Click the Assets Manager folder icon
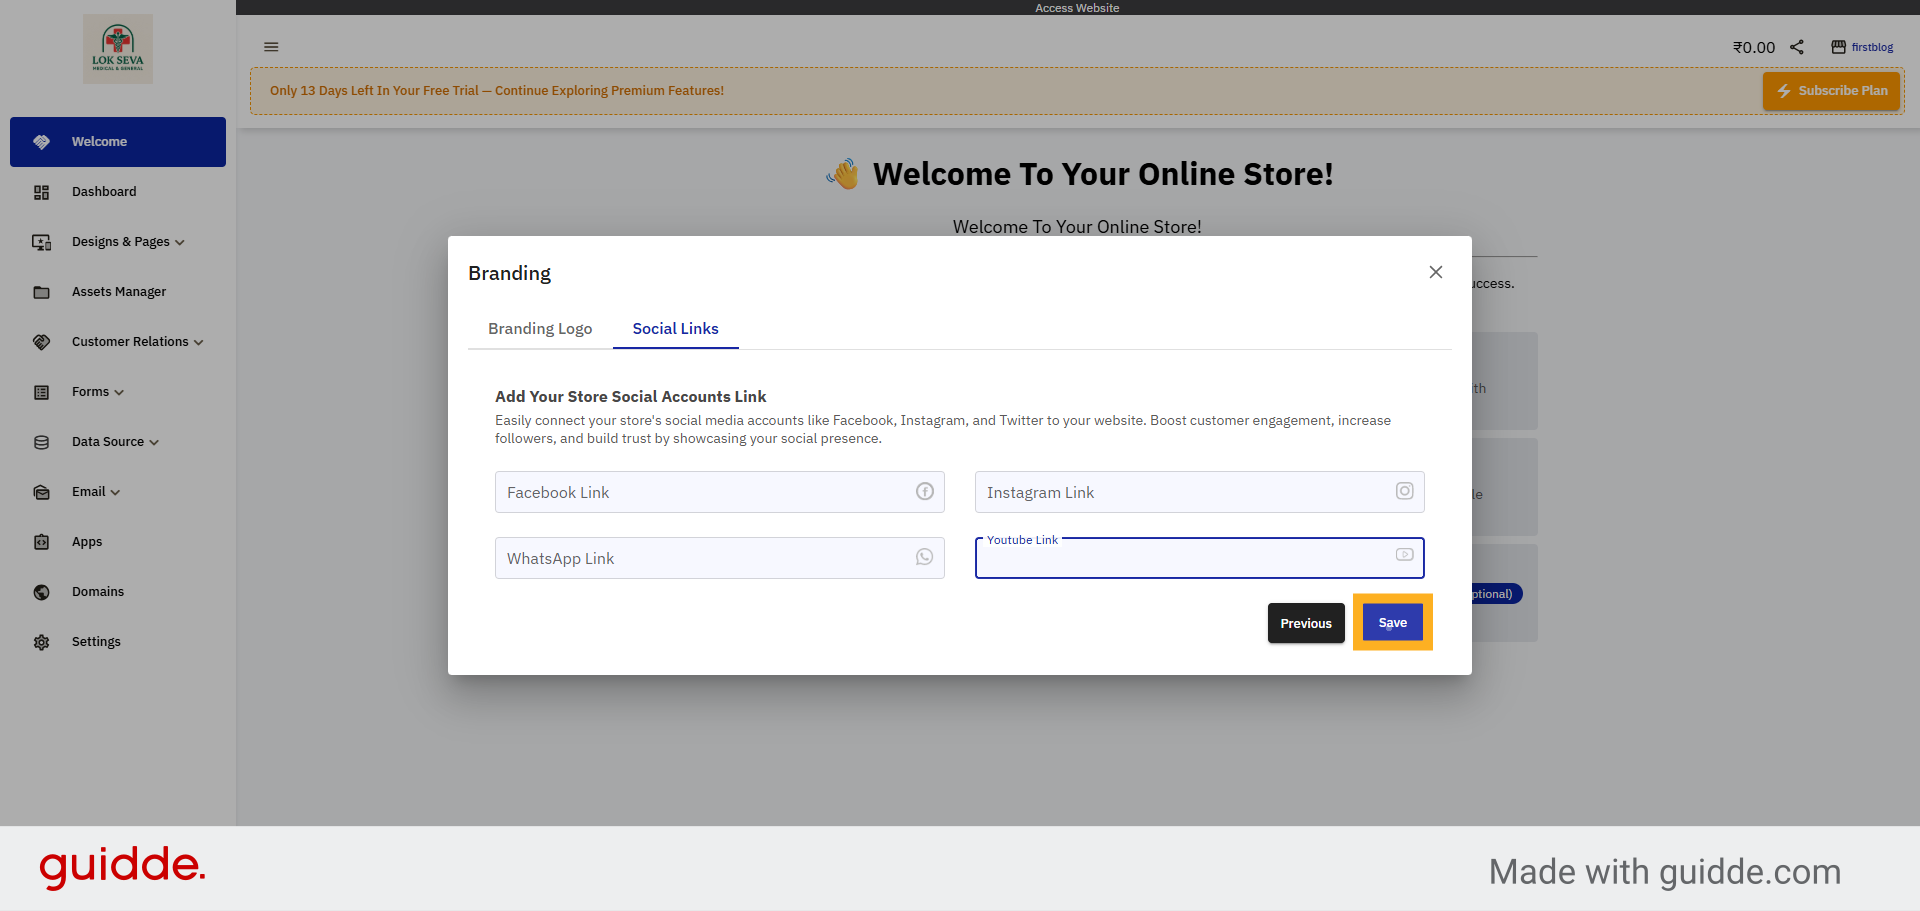The width and height of the screenshot is (1920, 911). pyautogui.click(x=41, y=292)
